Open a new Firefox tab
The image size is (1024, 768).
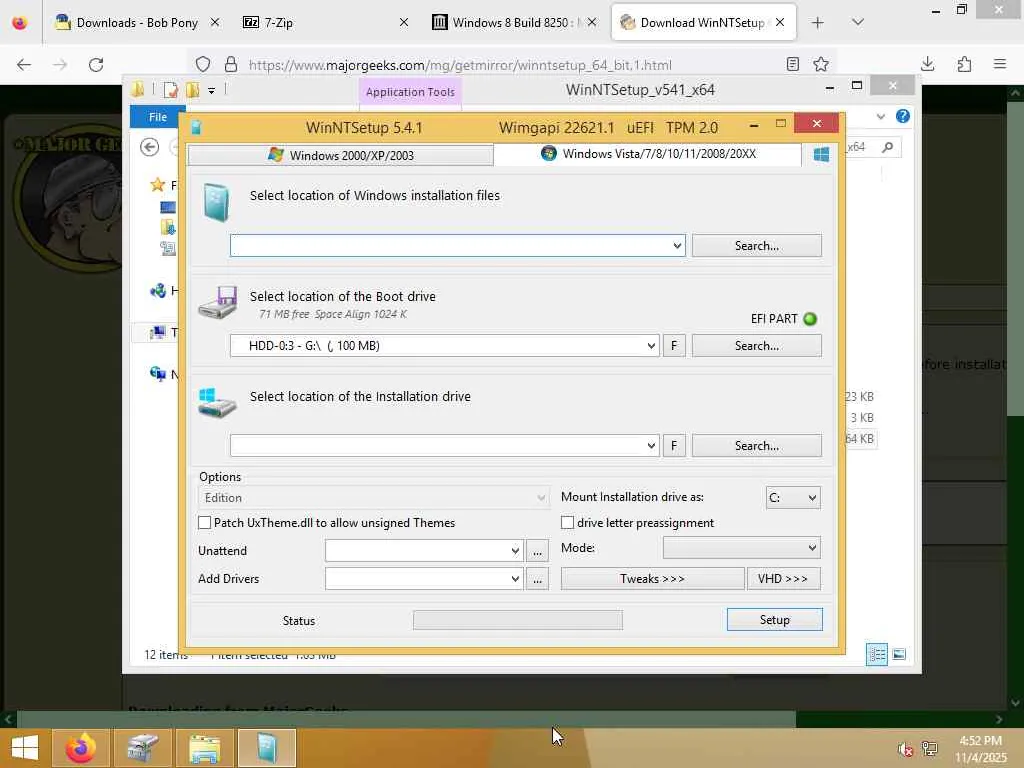coord(818,22)
